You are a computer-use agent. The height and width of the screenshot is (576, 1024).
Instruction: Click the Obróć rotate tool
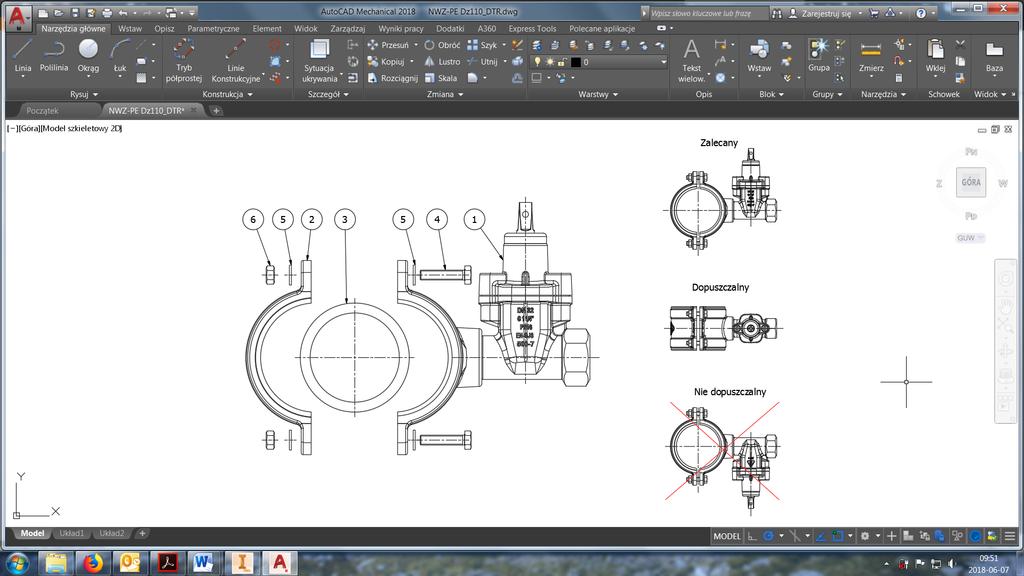[x=442, y=45]
